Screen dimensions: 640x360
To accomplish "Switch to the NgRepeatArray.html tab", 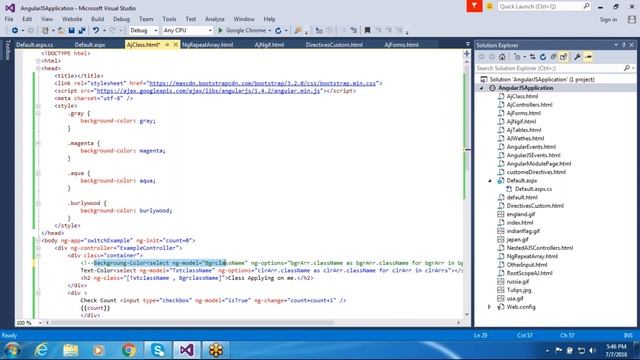I will tap(207, 45).
